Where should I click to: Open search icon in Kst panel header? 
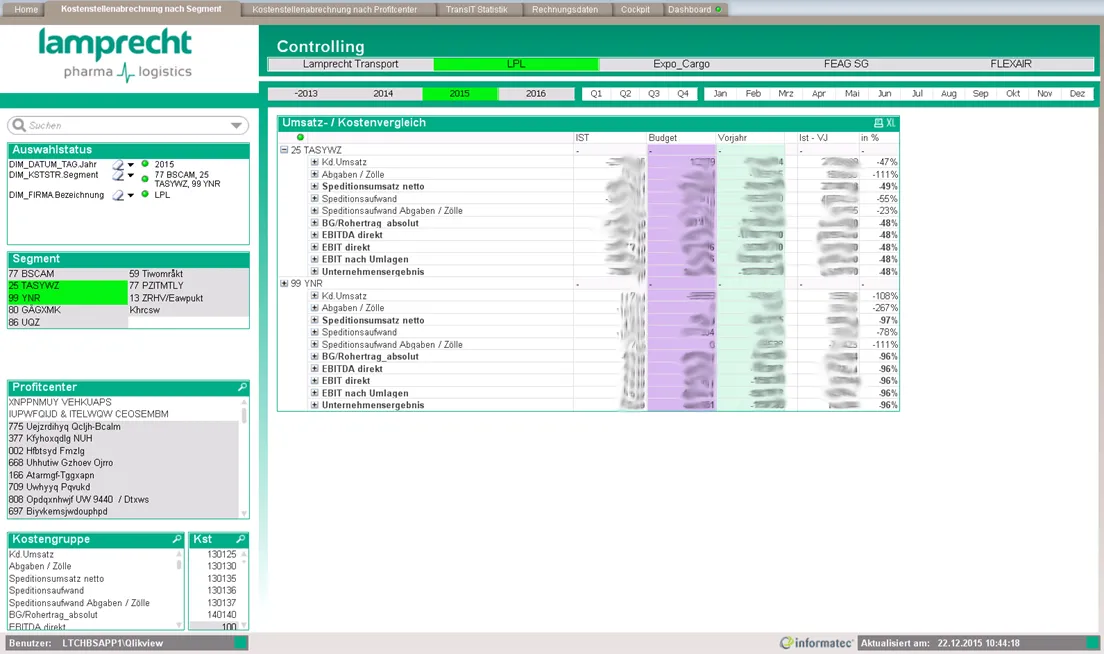pos(240,539)
